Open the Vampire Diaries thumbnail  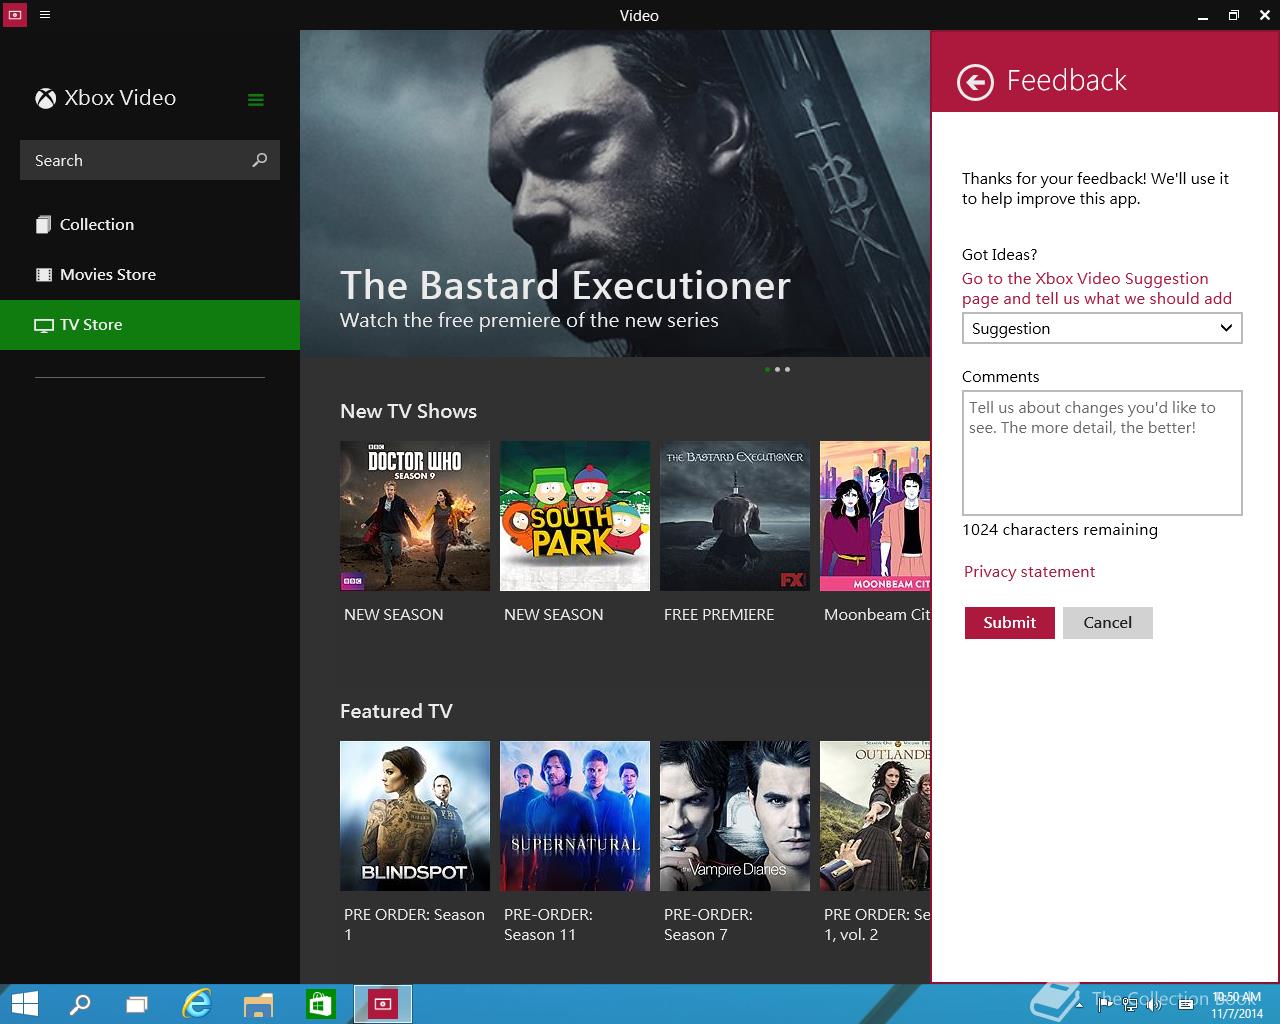tap(735, 816)
